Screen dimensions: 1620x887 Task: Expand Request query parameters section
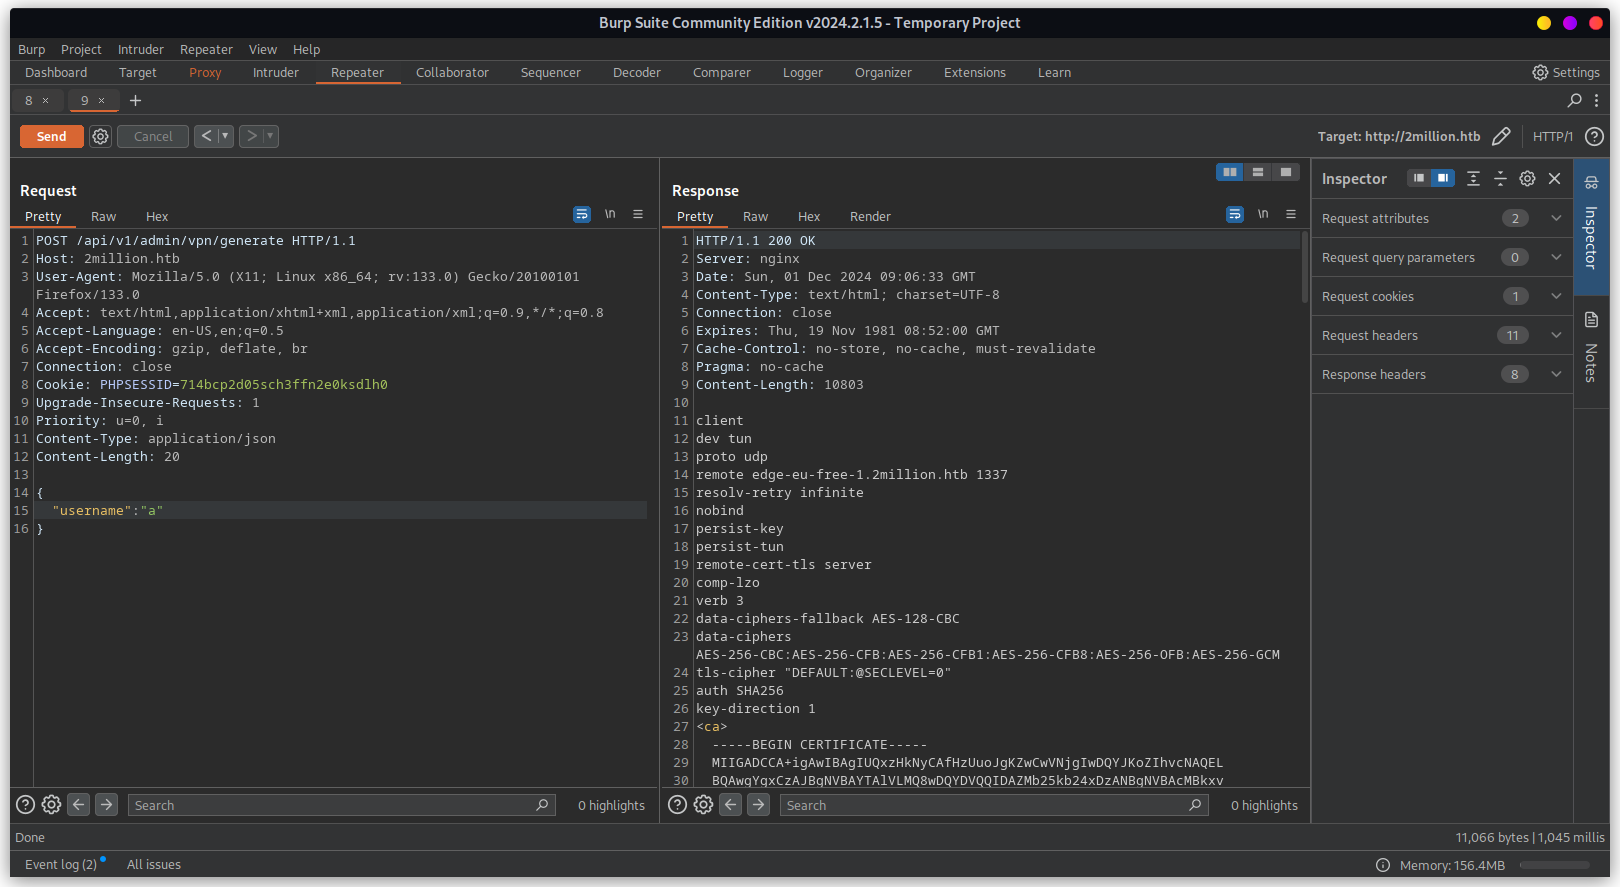point(1442,257)
